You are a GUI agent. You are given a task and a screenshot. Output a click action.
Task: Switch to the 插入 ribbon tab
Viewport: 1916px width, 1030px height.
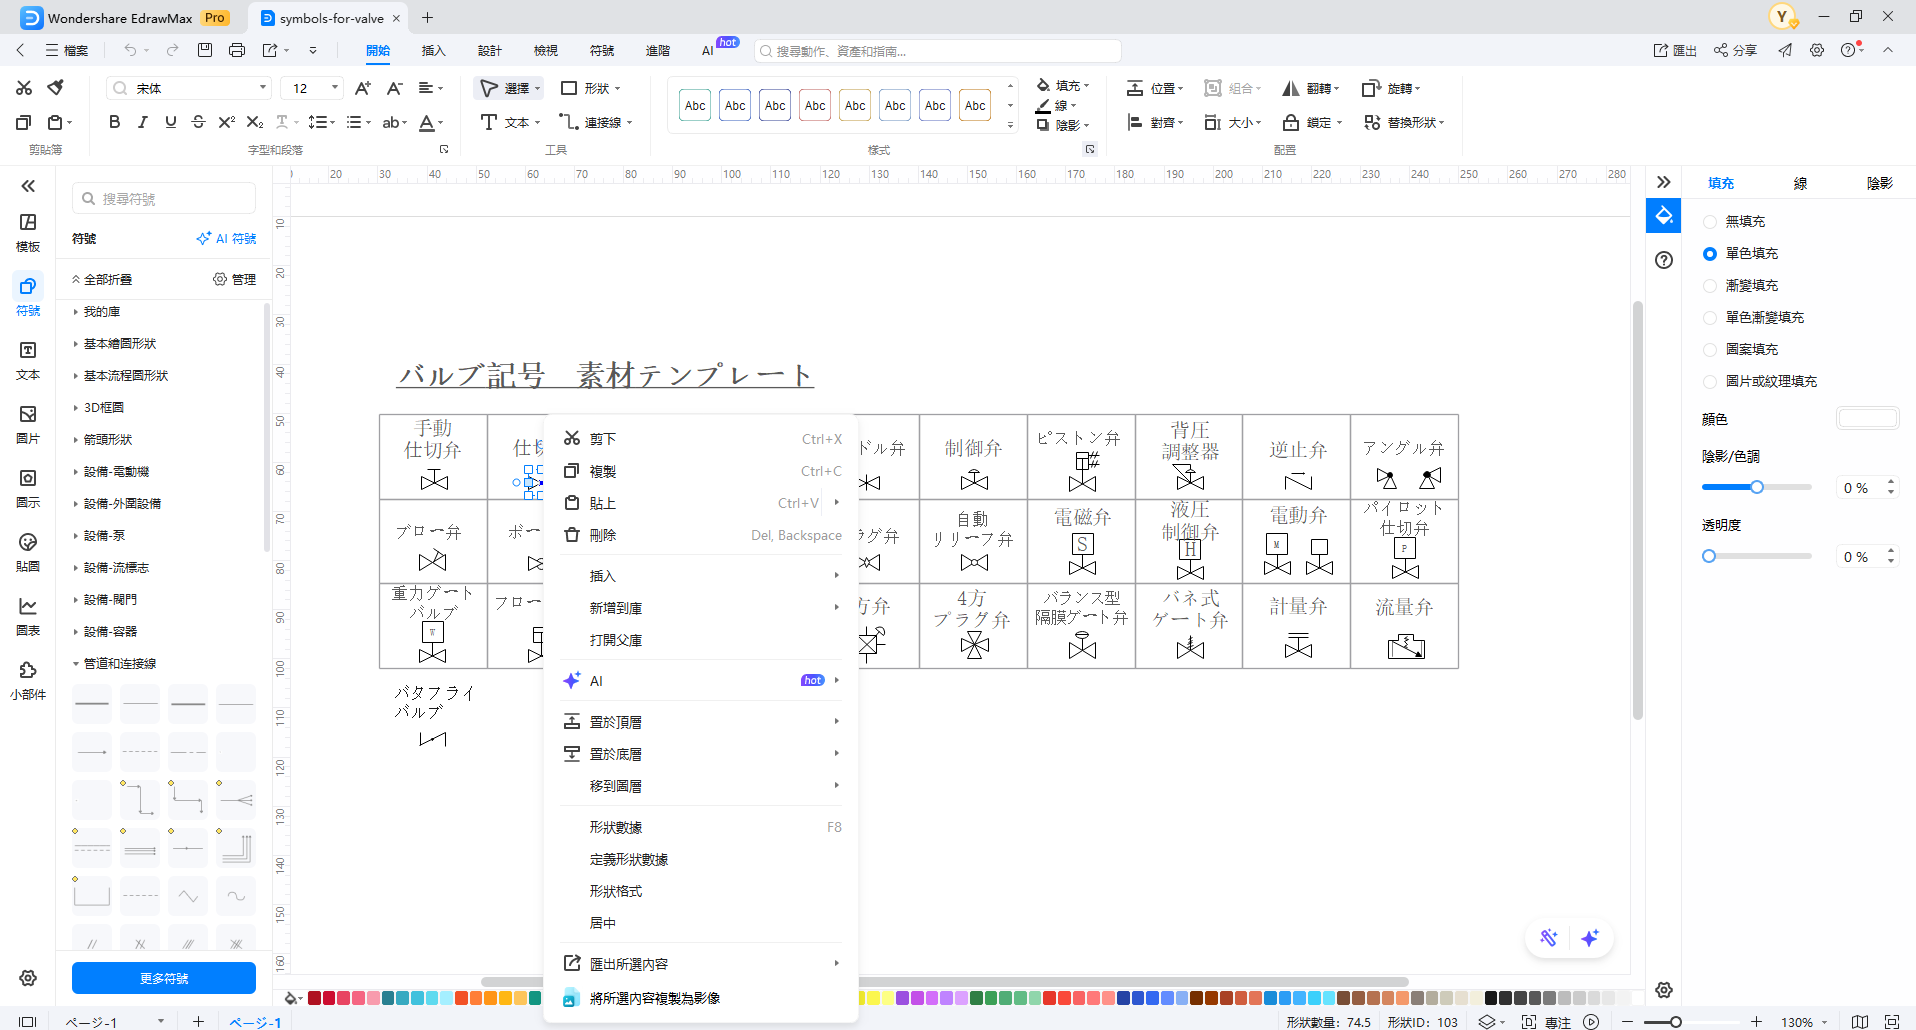433,50
